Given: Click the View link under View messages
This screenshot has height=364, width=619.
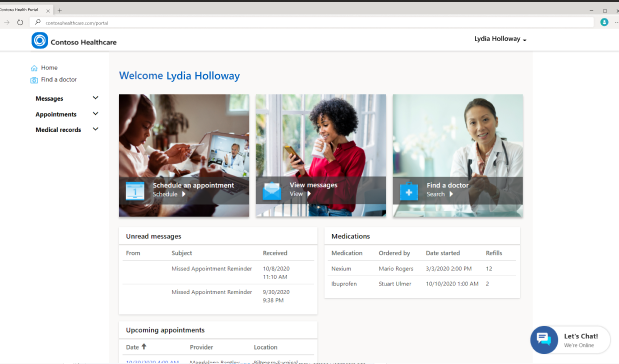Looking at the screenshot, I should (300, 194).
